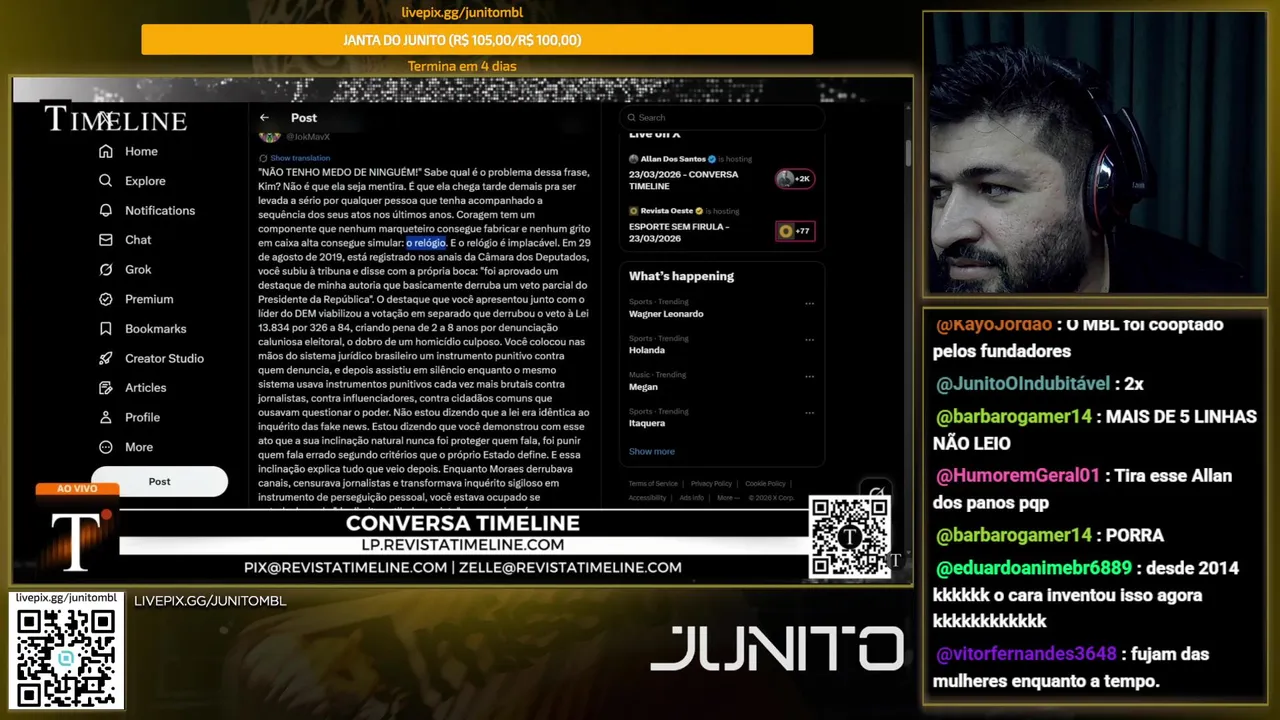This screenshot has width=1280, height=720.
Task: Go back with the Post arrow
Action: pos(264,118)
